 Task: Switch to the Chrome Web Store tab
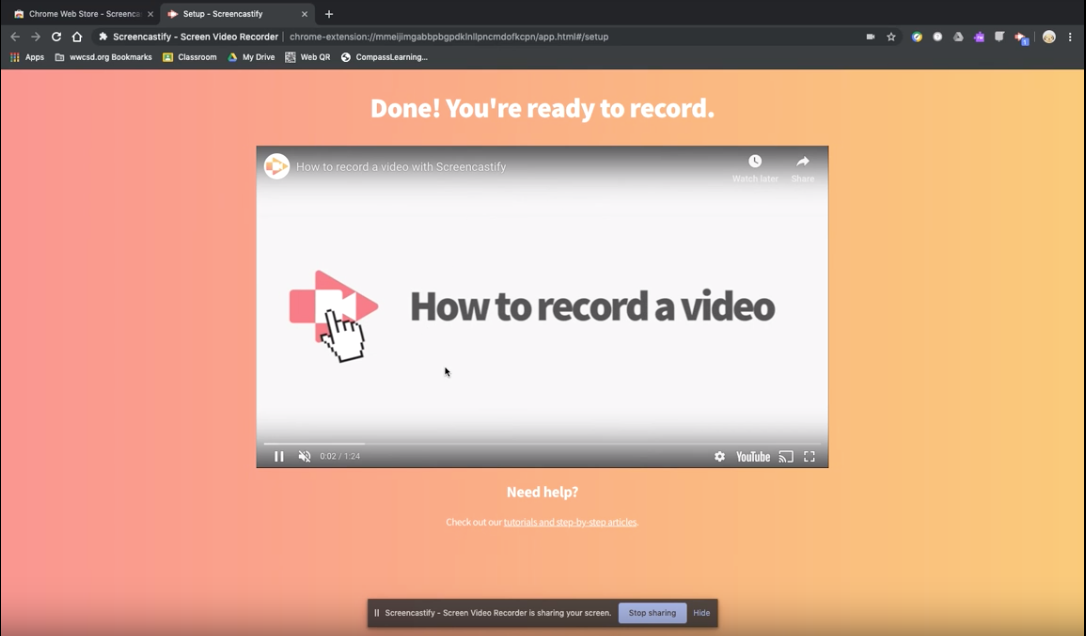click(x=78, y=14)
